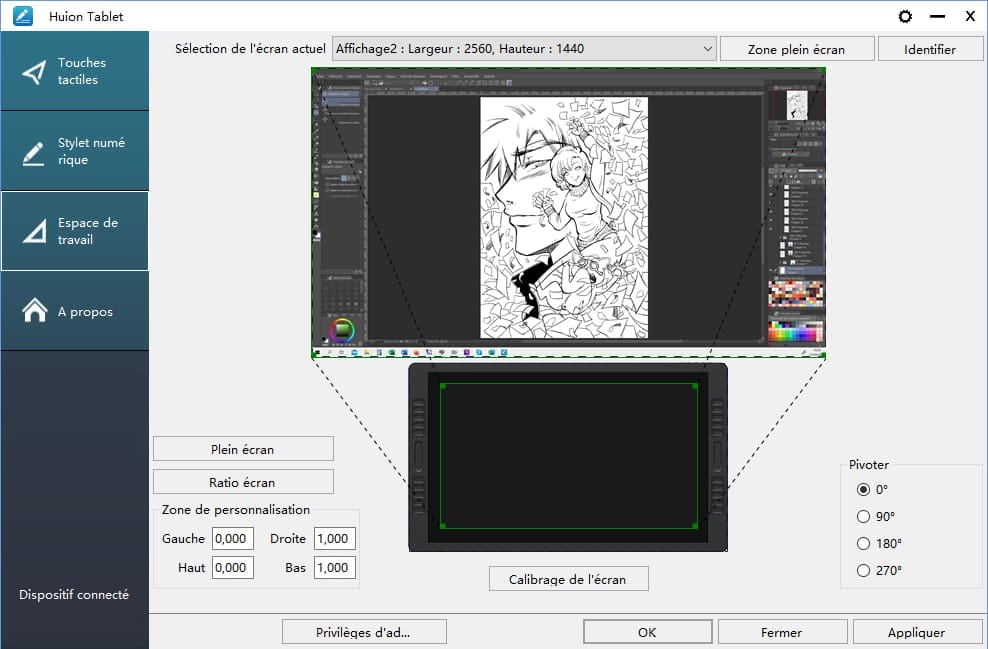Select the 0° rotation option

pyautogui.click(x=863, y=490)
